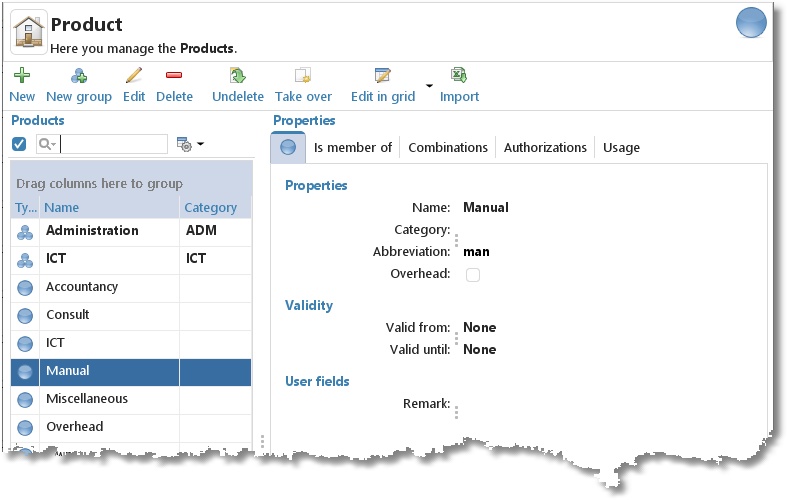Open the dropdown arrow next to Edit in grid

tap(429, 86)
